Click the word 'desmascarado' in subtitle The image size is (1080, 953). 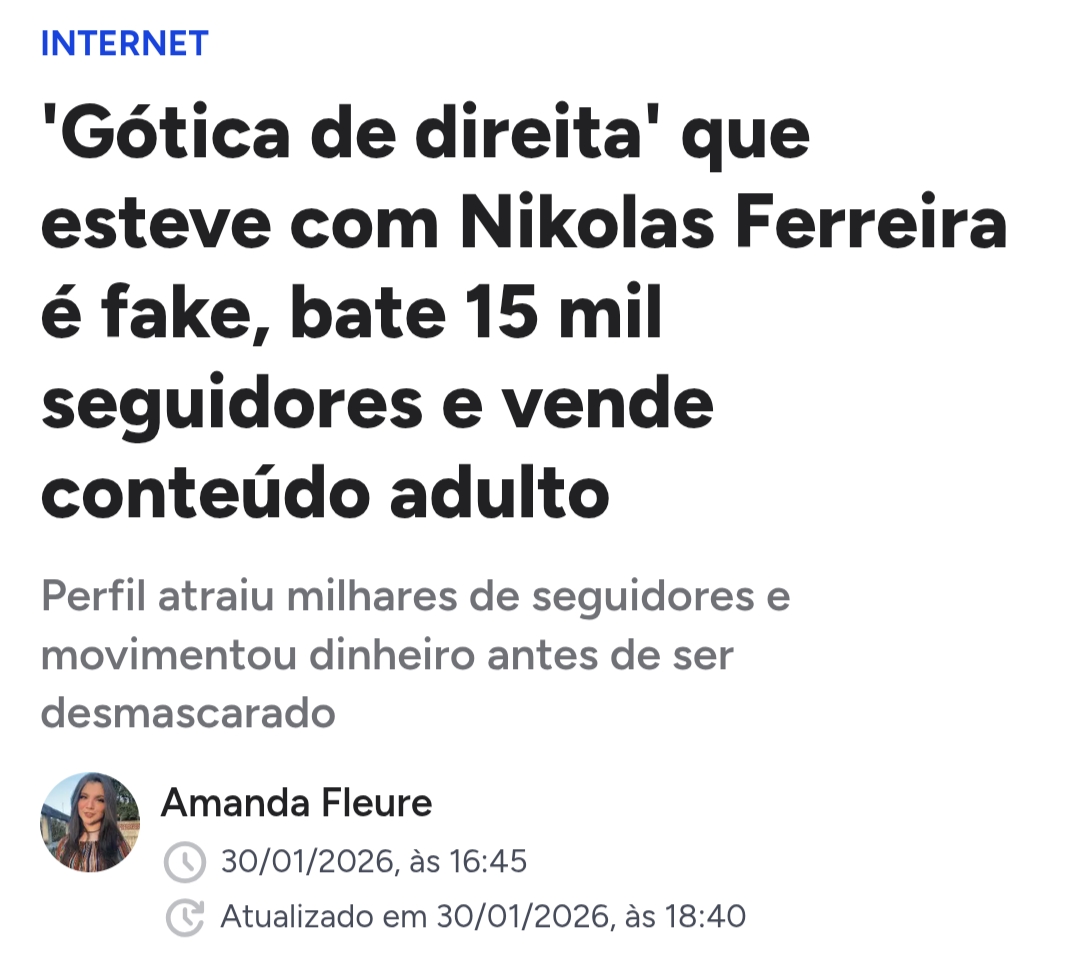188,714
